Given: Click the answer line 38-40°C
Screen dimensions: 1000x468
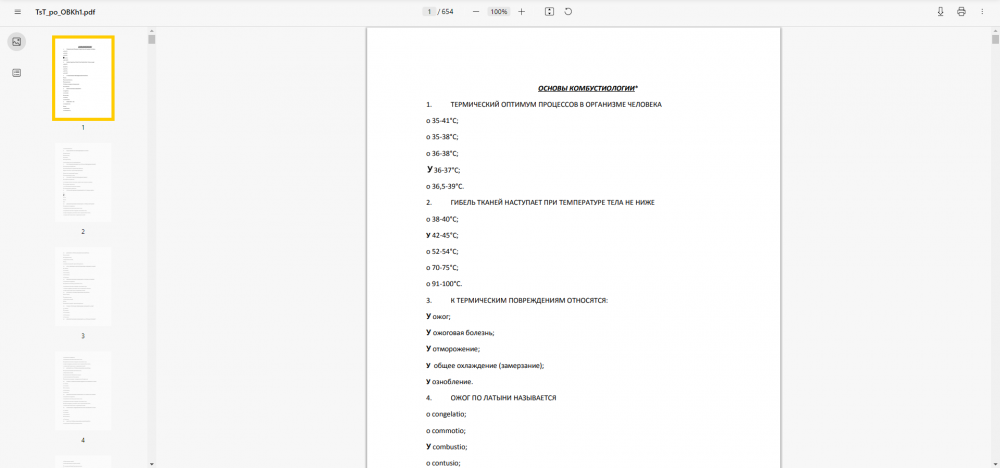Looking at the screenshot, I should point(442,219).
